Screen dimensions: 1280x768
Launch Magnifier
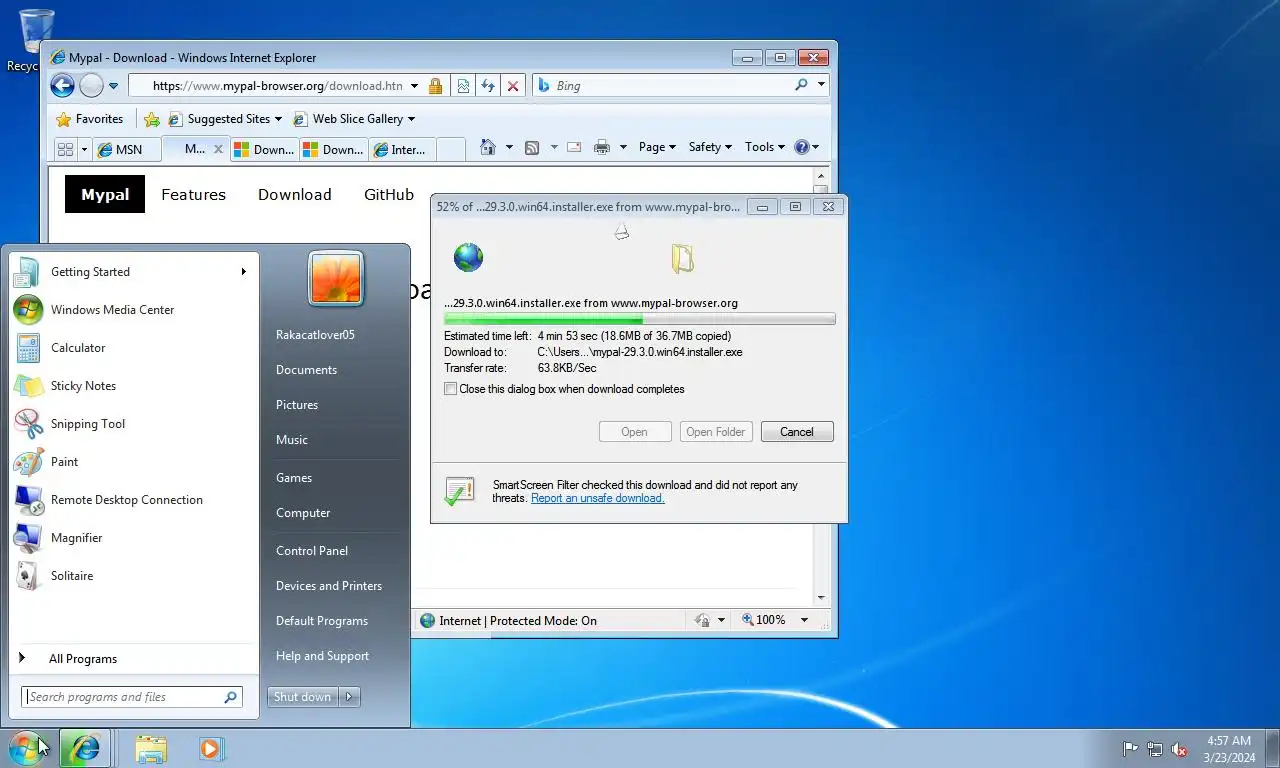tap(133, 538)
